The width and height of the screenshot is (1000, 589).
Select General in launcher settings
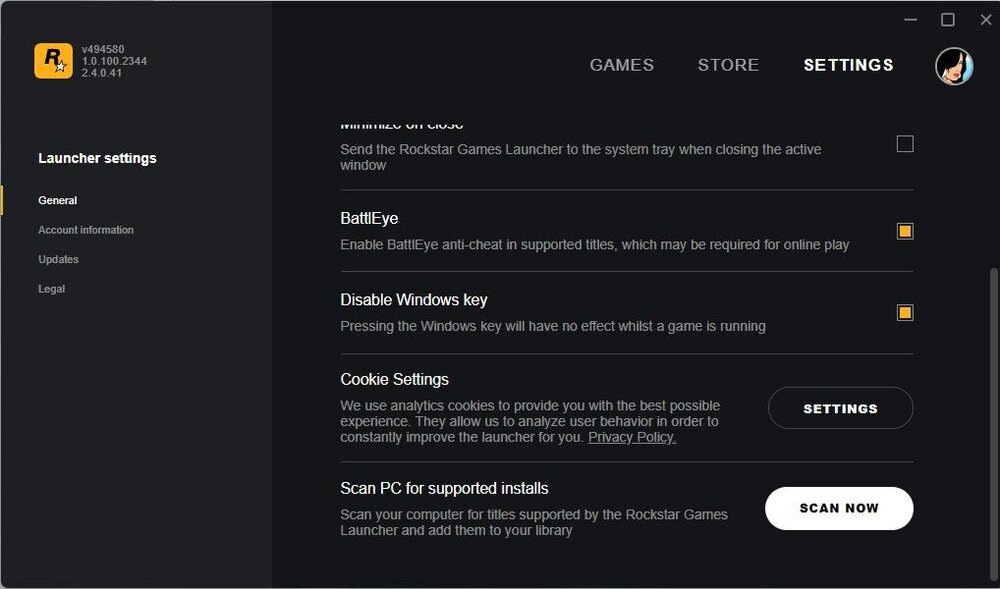point(57,200)
